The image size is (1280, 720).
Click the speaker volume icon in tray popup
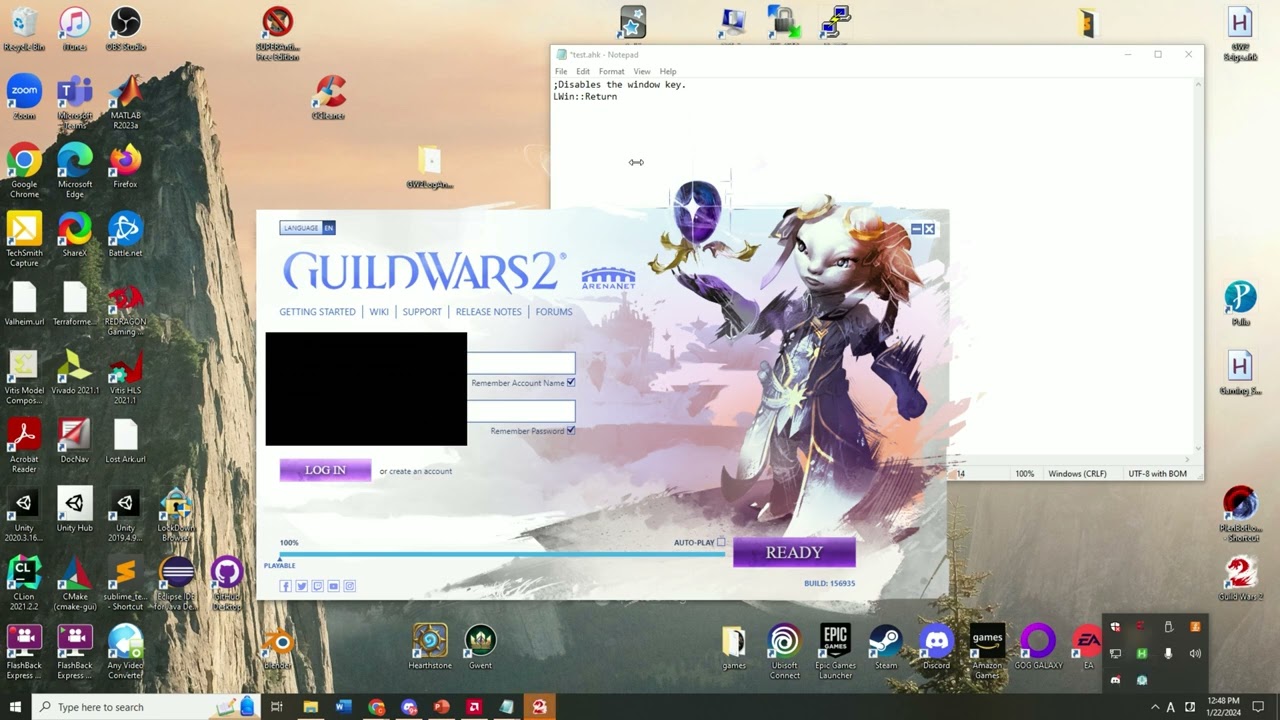point(1195,654)
